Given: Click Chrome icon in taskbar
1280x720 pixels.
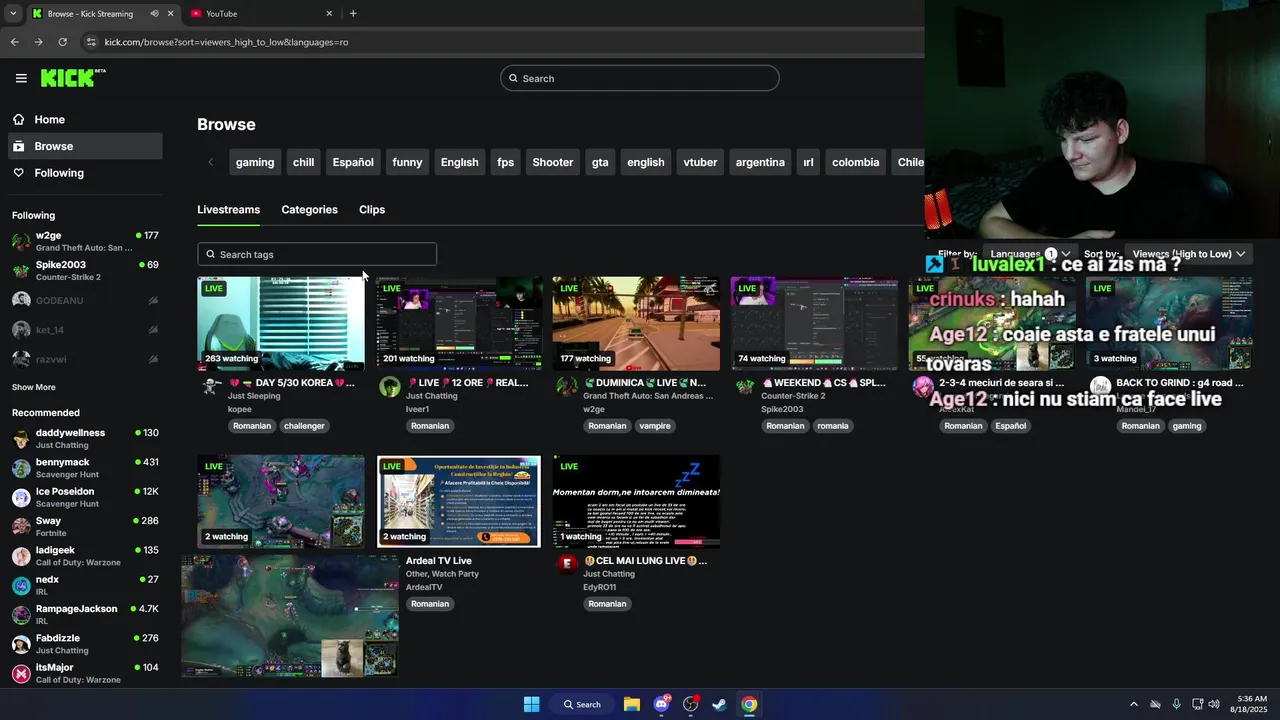Looking at the screenshot, I should [x=749, y=704].
